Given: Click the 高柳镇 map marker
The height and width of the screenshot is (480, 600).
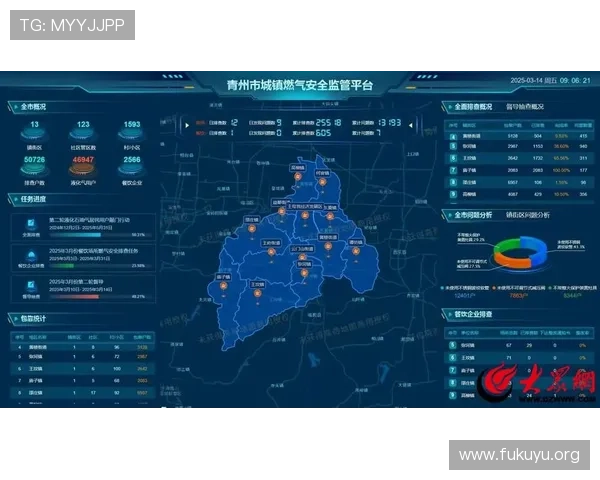Looking at the screenshot, I should [298, 176].
